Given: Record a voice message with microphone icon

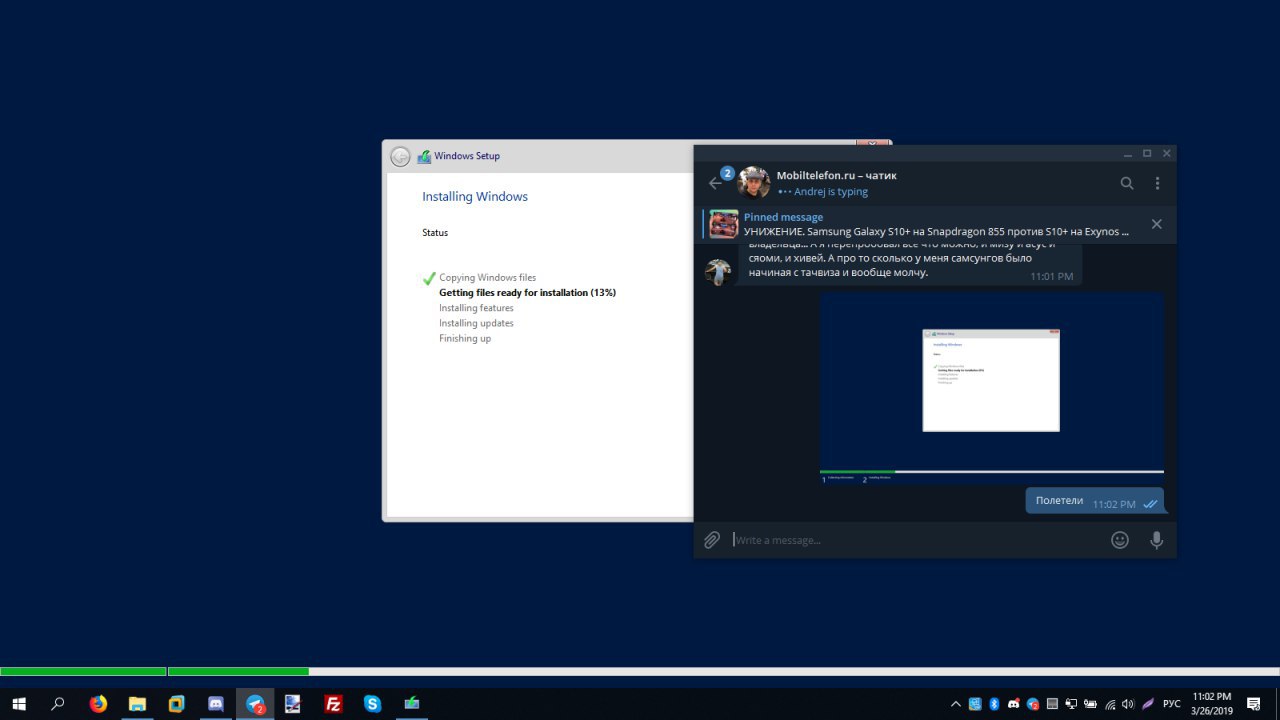Looking at the screenshot, I should tap(1157, 540).
